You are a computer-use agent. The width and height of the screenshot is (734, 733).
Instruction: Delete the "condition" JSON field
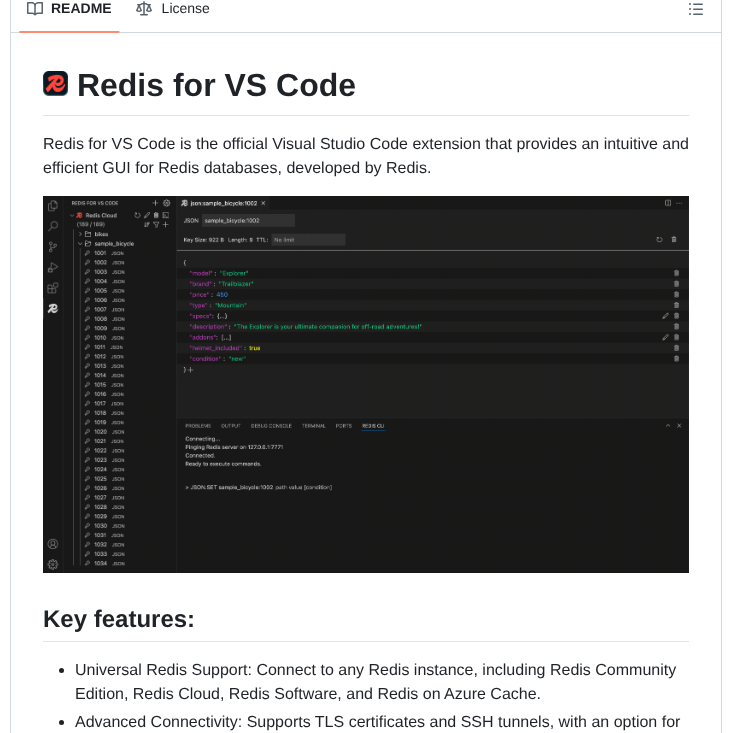(676, 359)
